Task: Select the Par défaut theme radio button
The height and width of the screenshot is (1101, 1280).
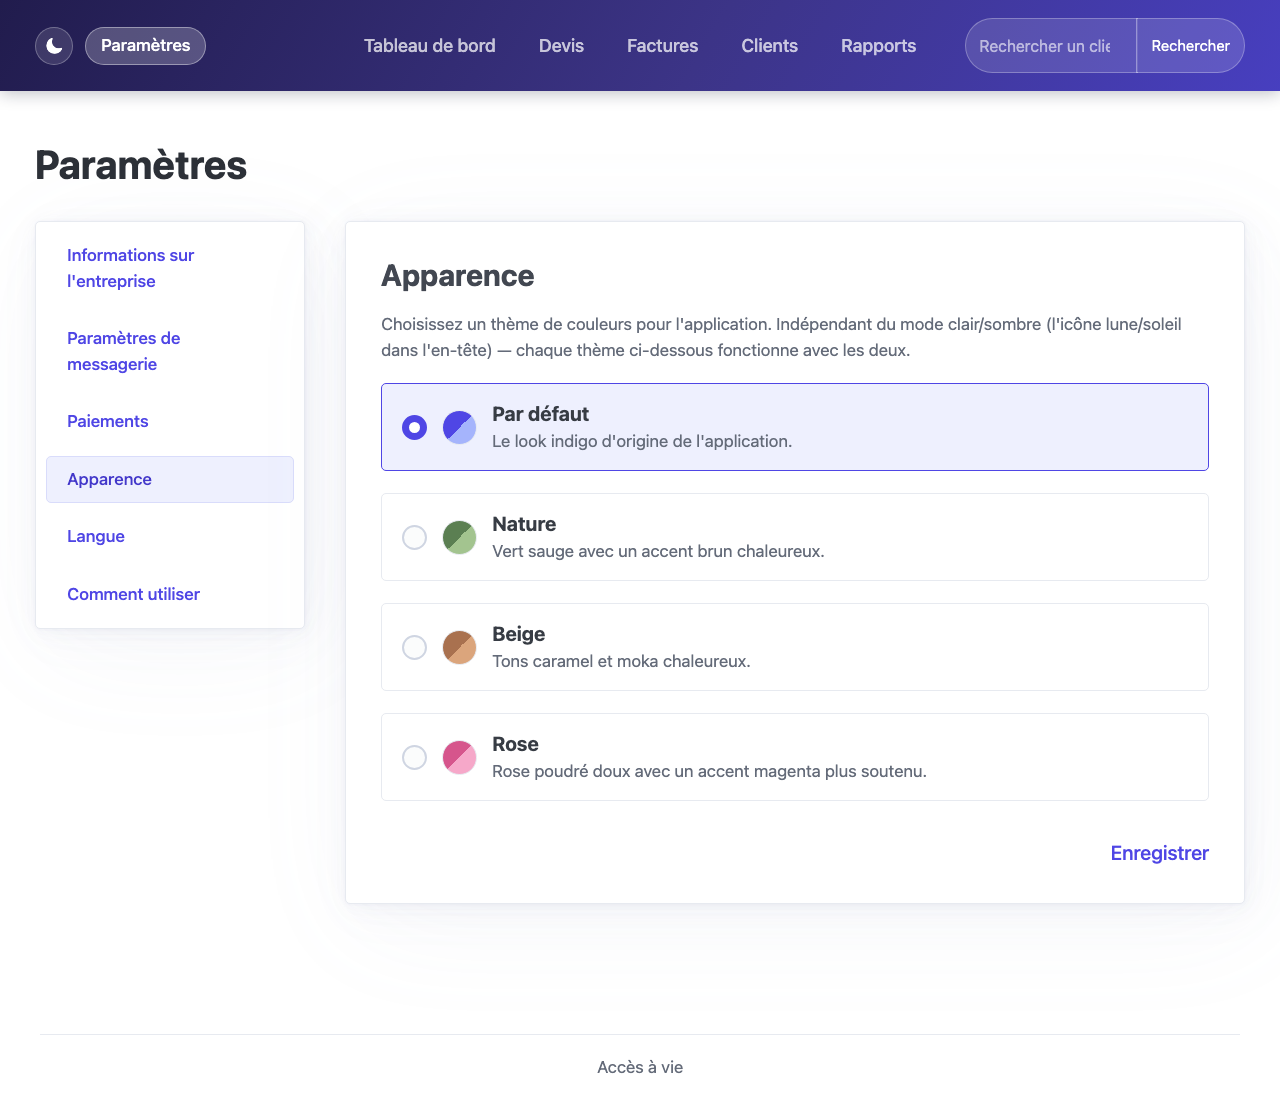Action: click(x=414, y=427)
